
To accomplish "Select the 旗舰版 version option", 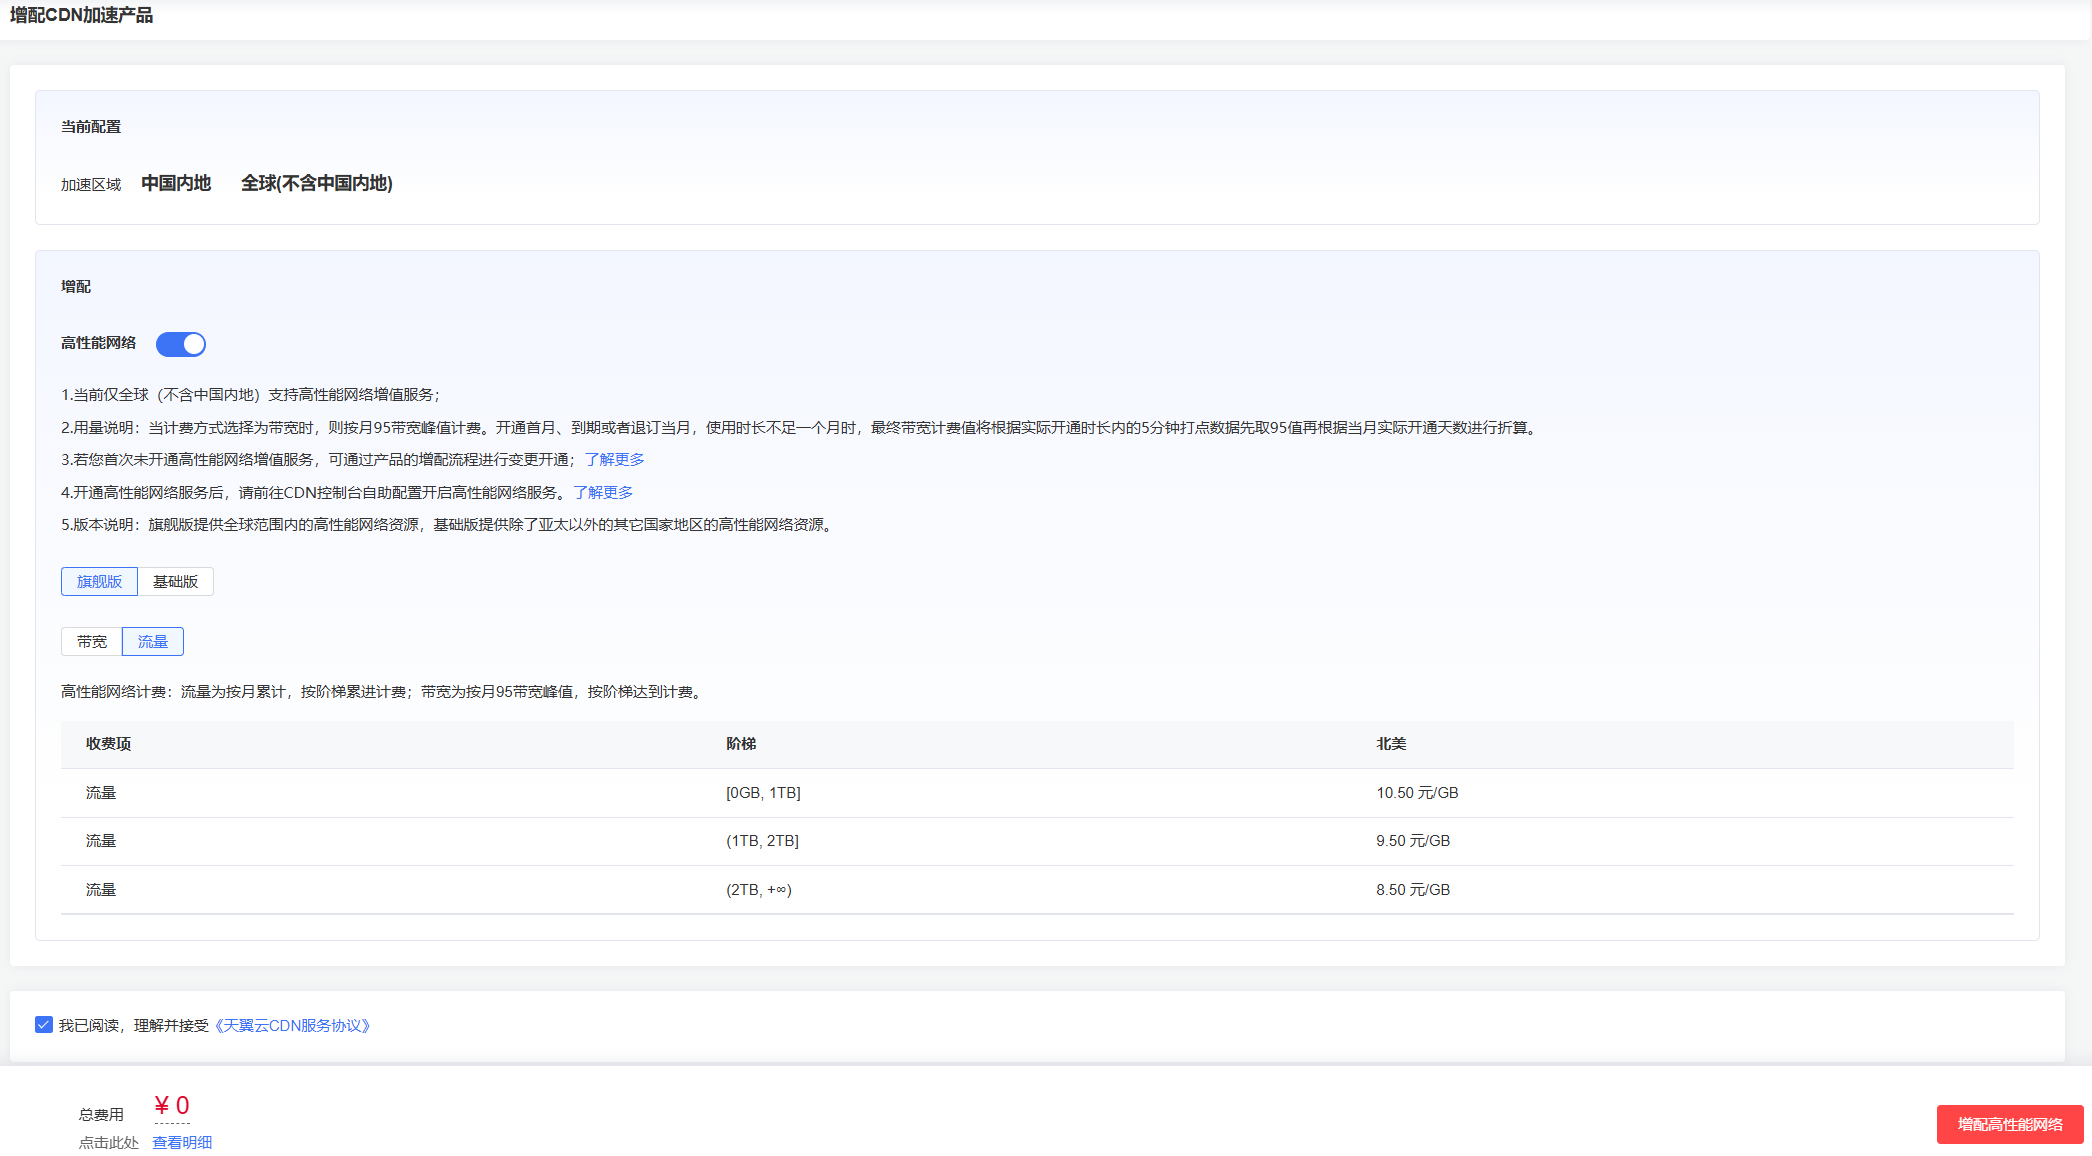I will (99, 582).
